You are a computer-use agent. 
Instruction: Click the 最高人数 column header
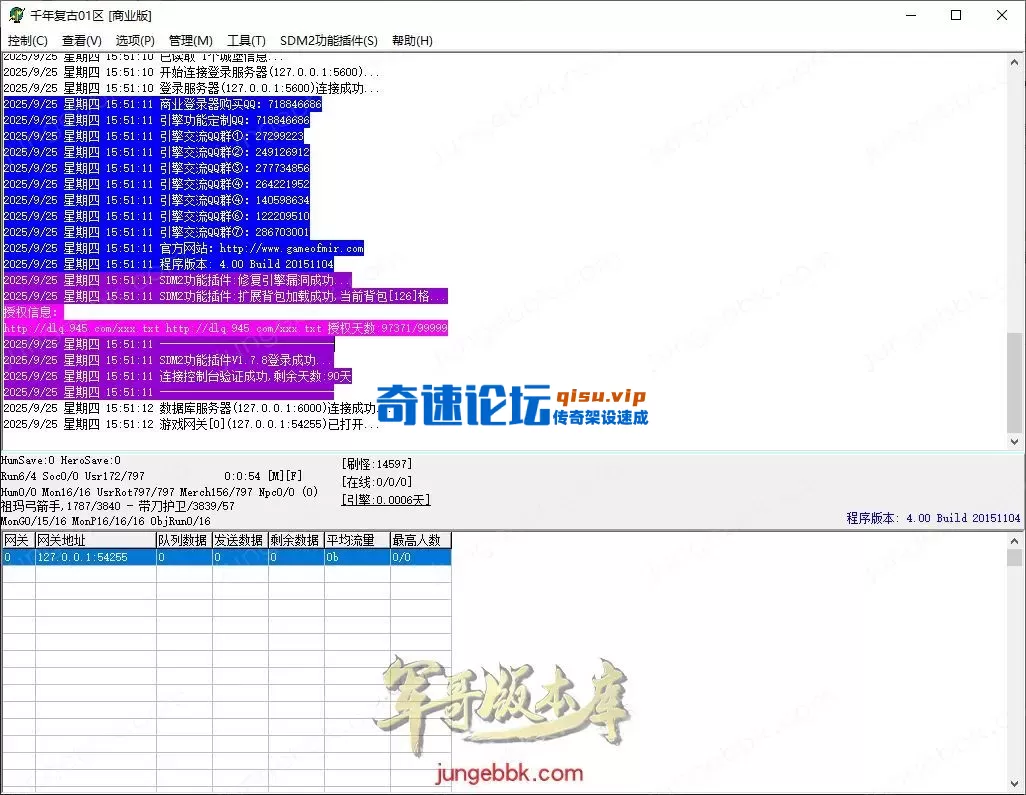pyautogui.click(x=421, y=540)
